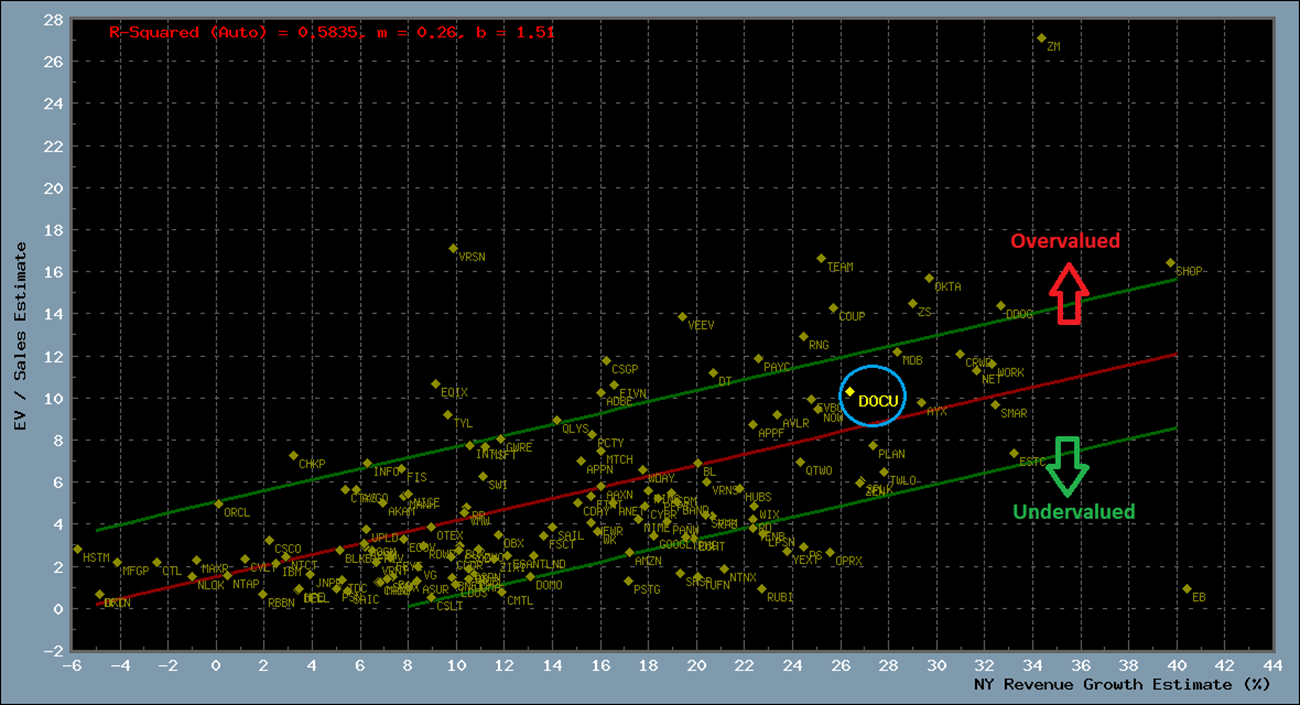Click the PAYC ticker label

pyautogui.click(x=777, y=367)
